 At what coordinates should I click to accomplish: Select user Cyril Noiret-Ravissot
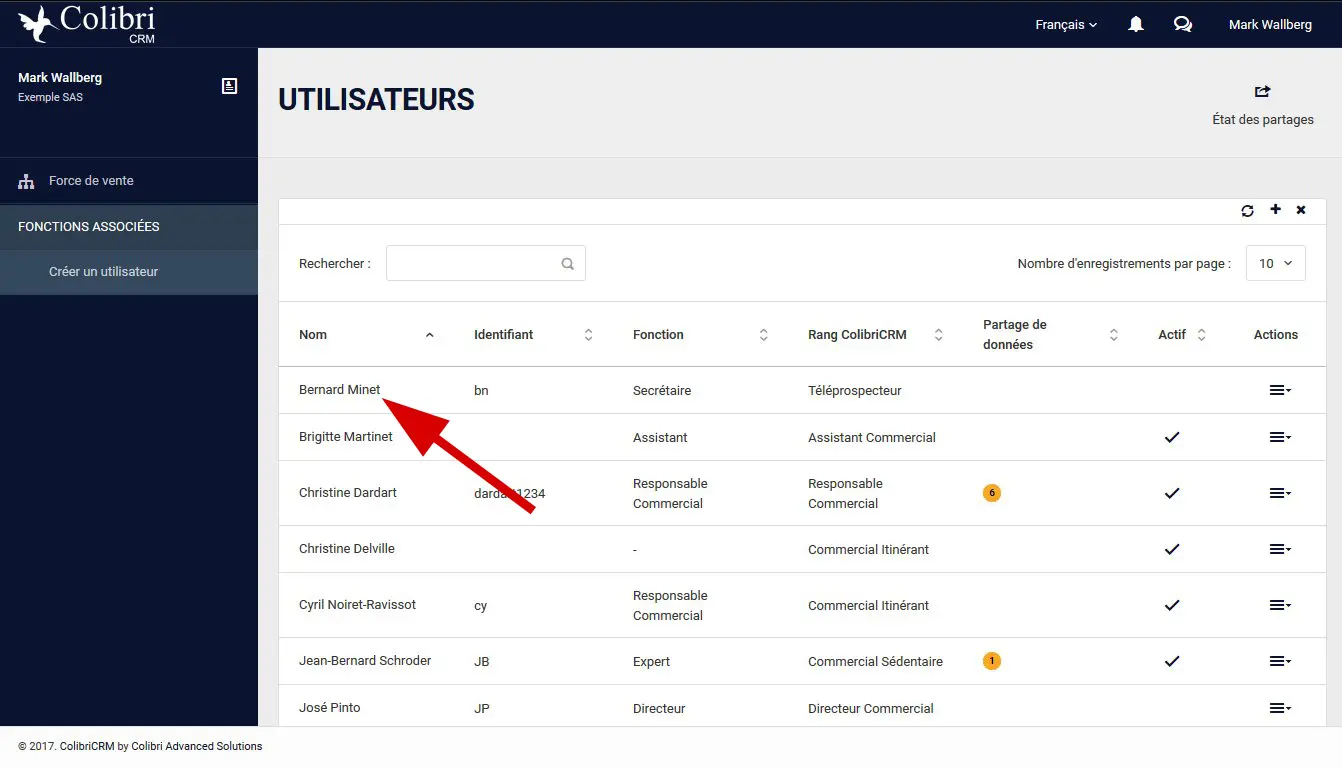click(357, 605)
